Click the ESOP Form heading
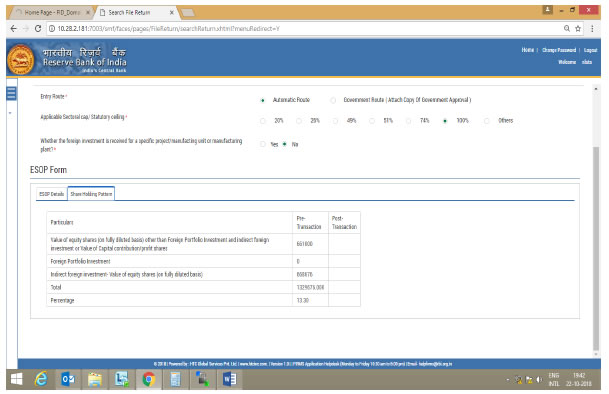Viewport: 609px width, 394px height. 49,170
